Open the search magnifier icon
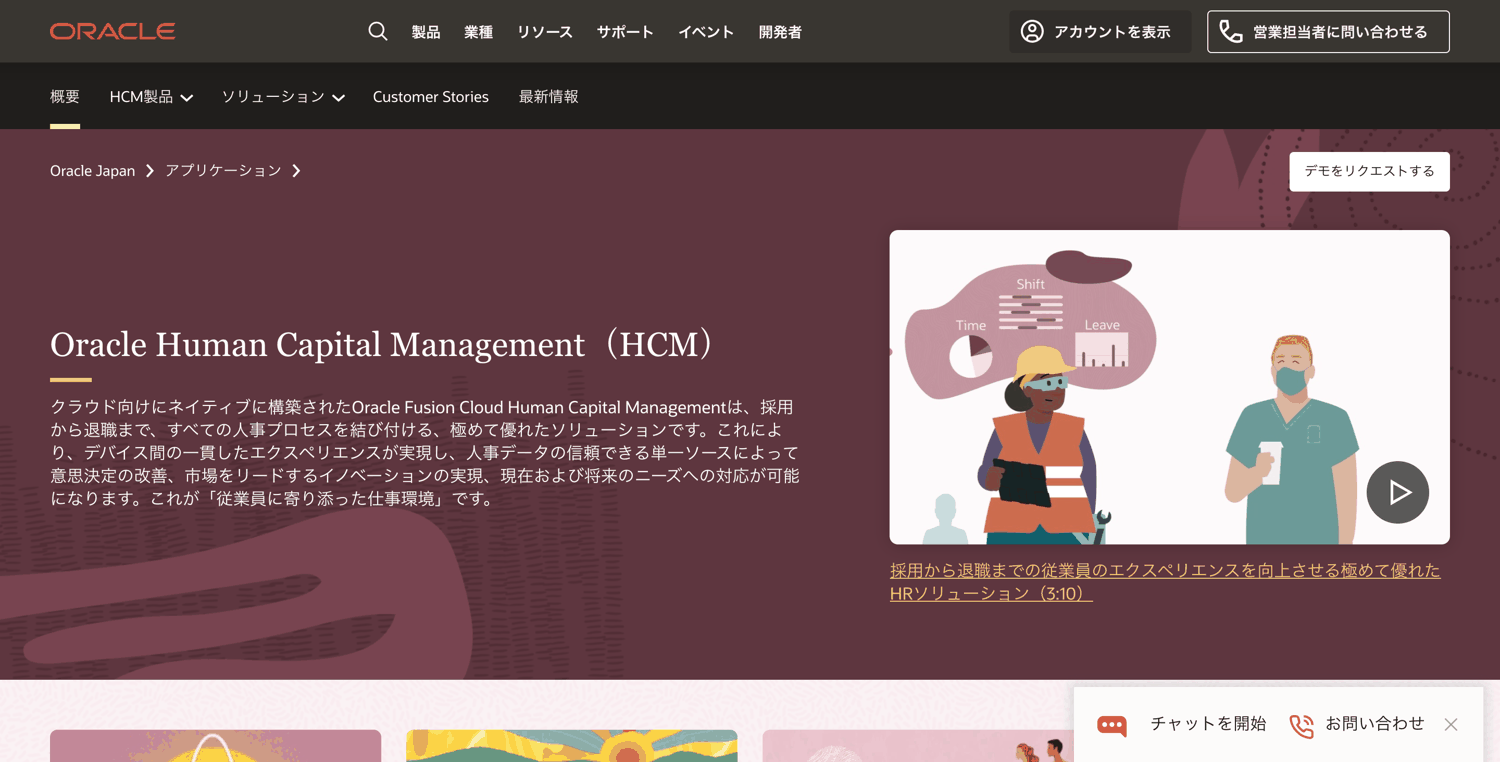Screen dimensions: 1500x762 378,31
